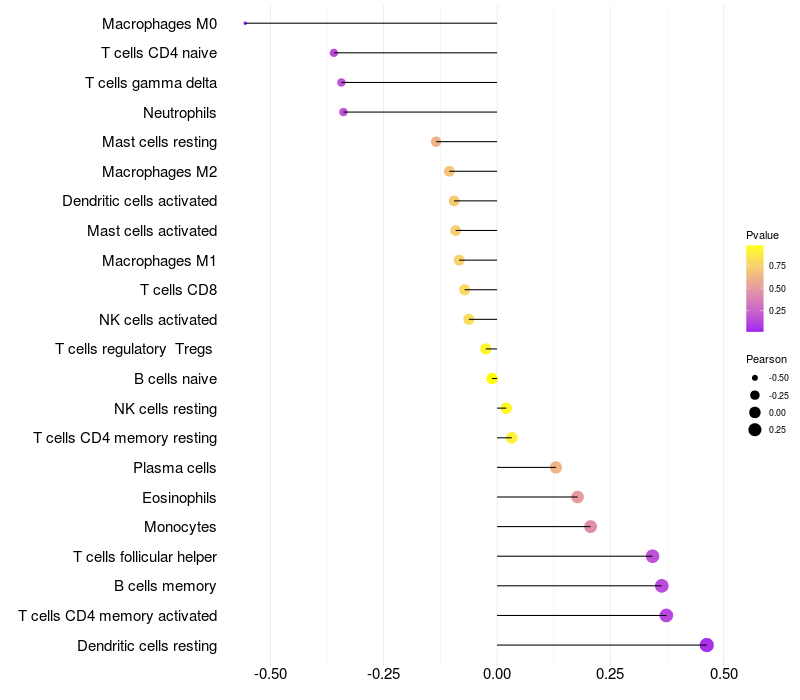Click the 0.00 x-axis tick label
The width and height of the screenshot is (800, 700).
click(x=496, y=674)
